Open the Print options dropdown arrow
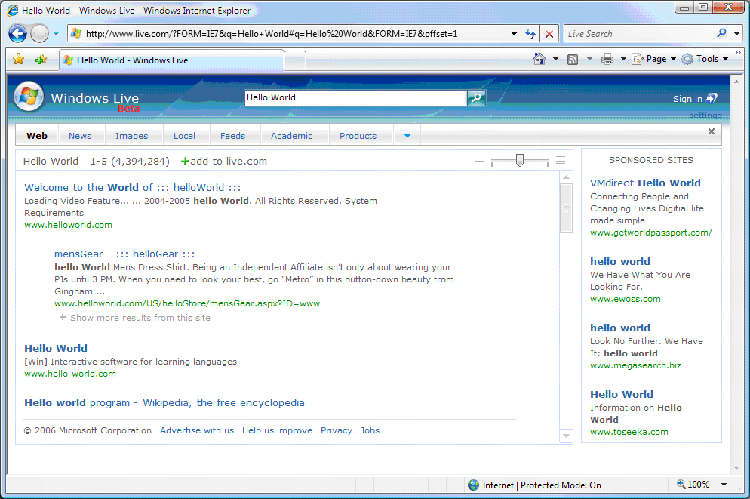 pyautogui.click(x=623, y=59)
